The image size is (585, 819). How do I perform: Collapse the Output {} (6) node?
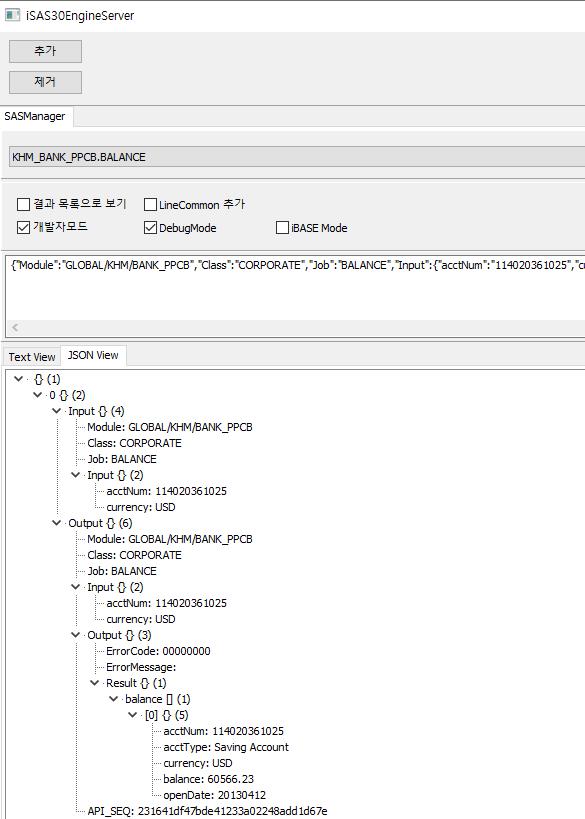[x=57, y=523]
